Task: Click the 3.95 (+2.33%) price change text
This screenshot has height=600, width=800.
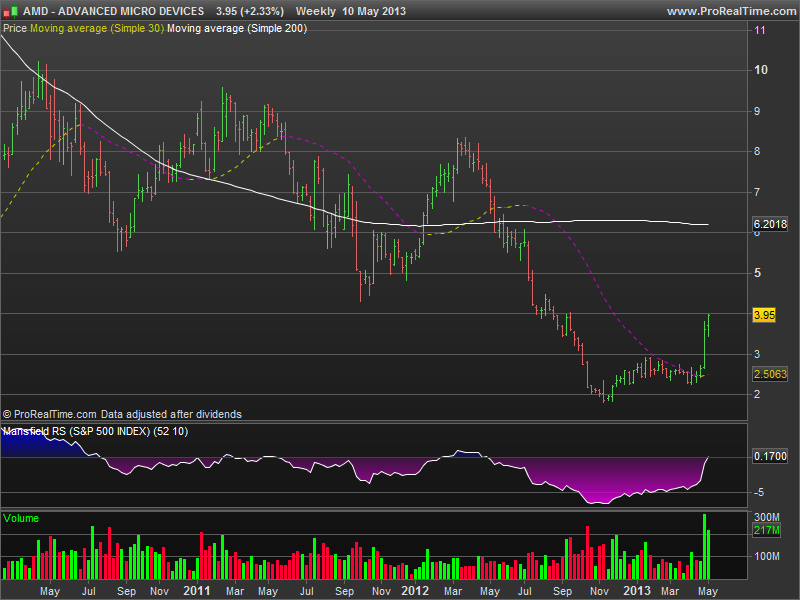Action: click(249, 11)
